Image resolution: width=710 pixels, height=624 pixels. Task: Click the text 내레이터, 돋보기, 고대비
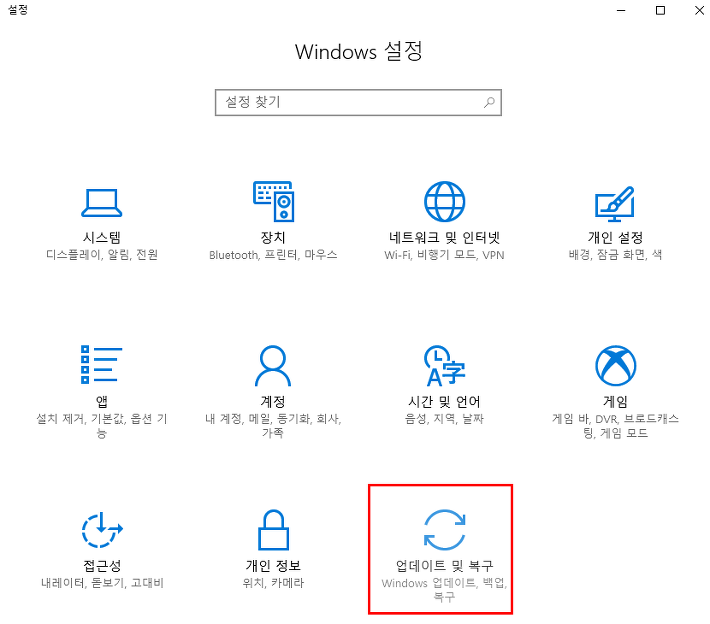pos(102,582)
